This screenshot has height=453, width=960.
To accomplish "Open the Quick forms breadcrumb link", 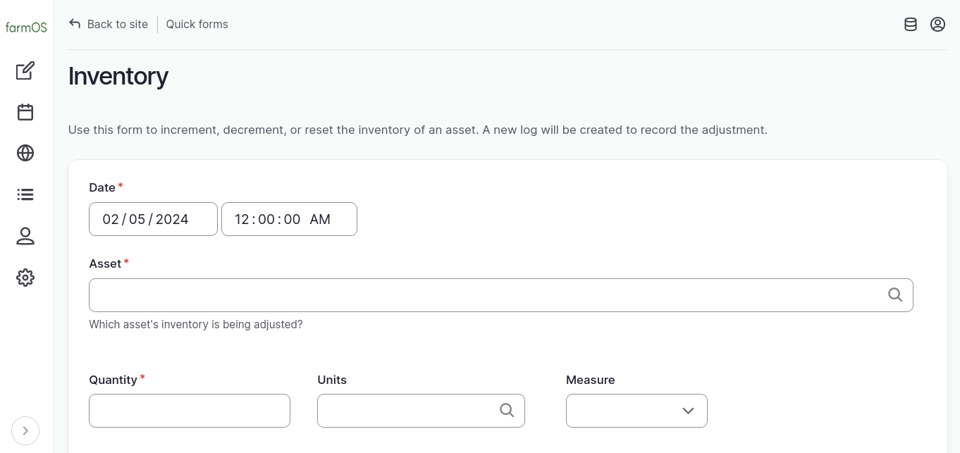I will (x=197, y=24).
